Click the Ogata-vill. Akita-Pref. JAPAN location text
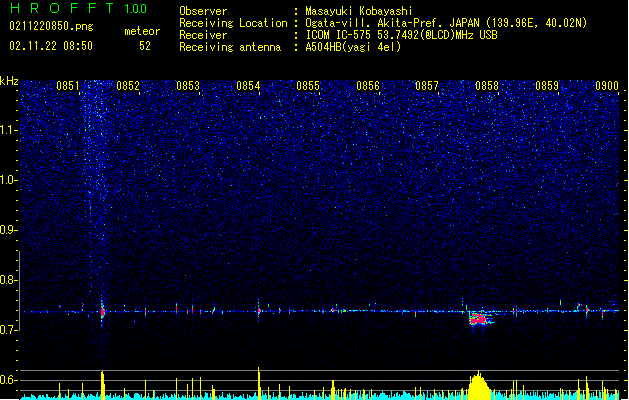629x400 pixels. pos(446,23)
